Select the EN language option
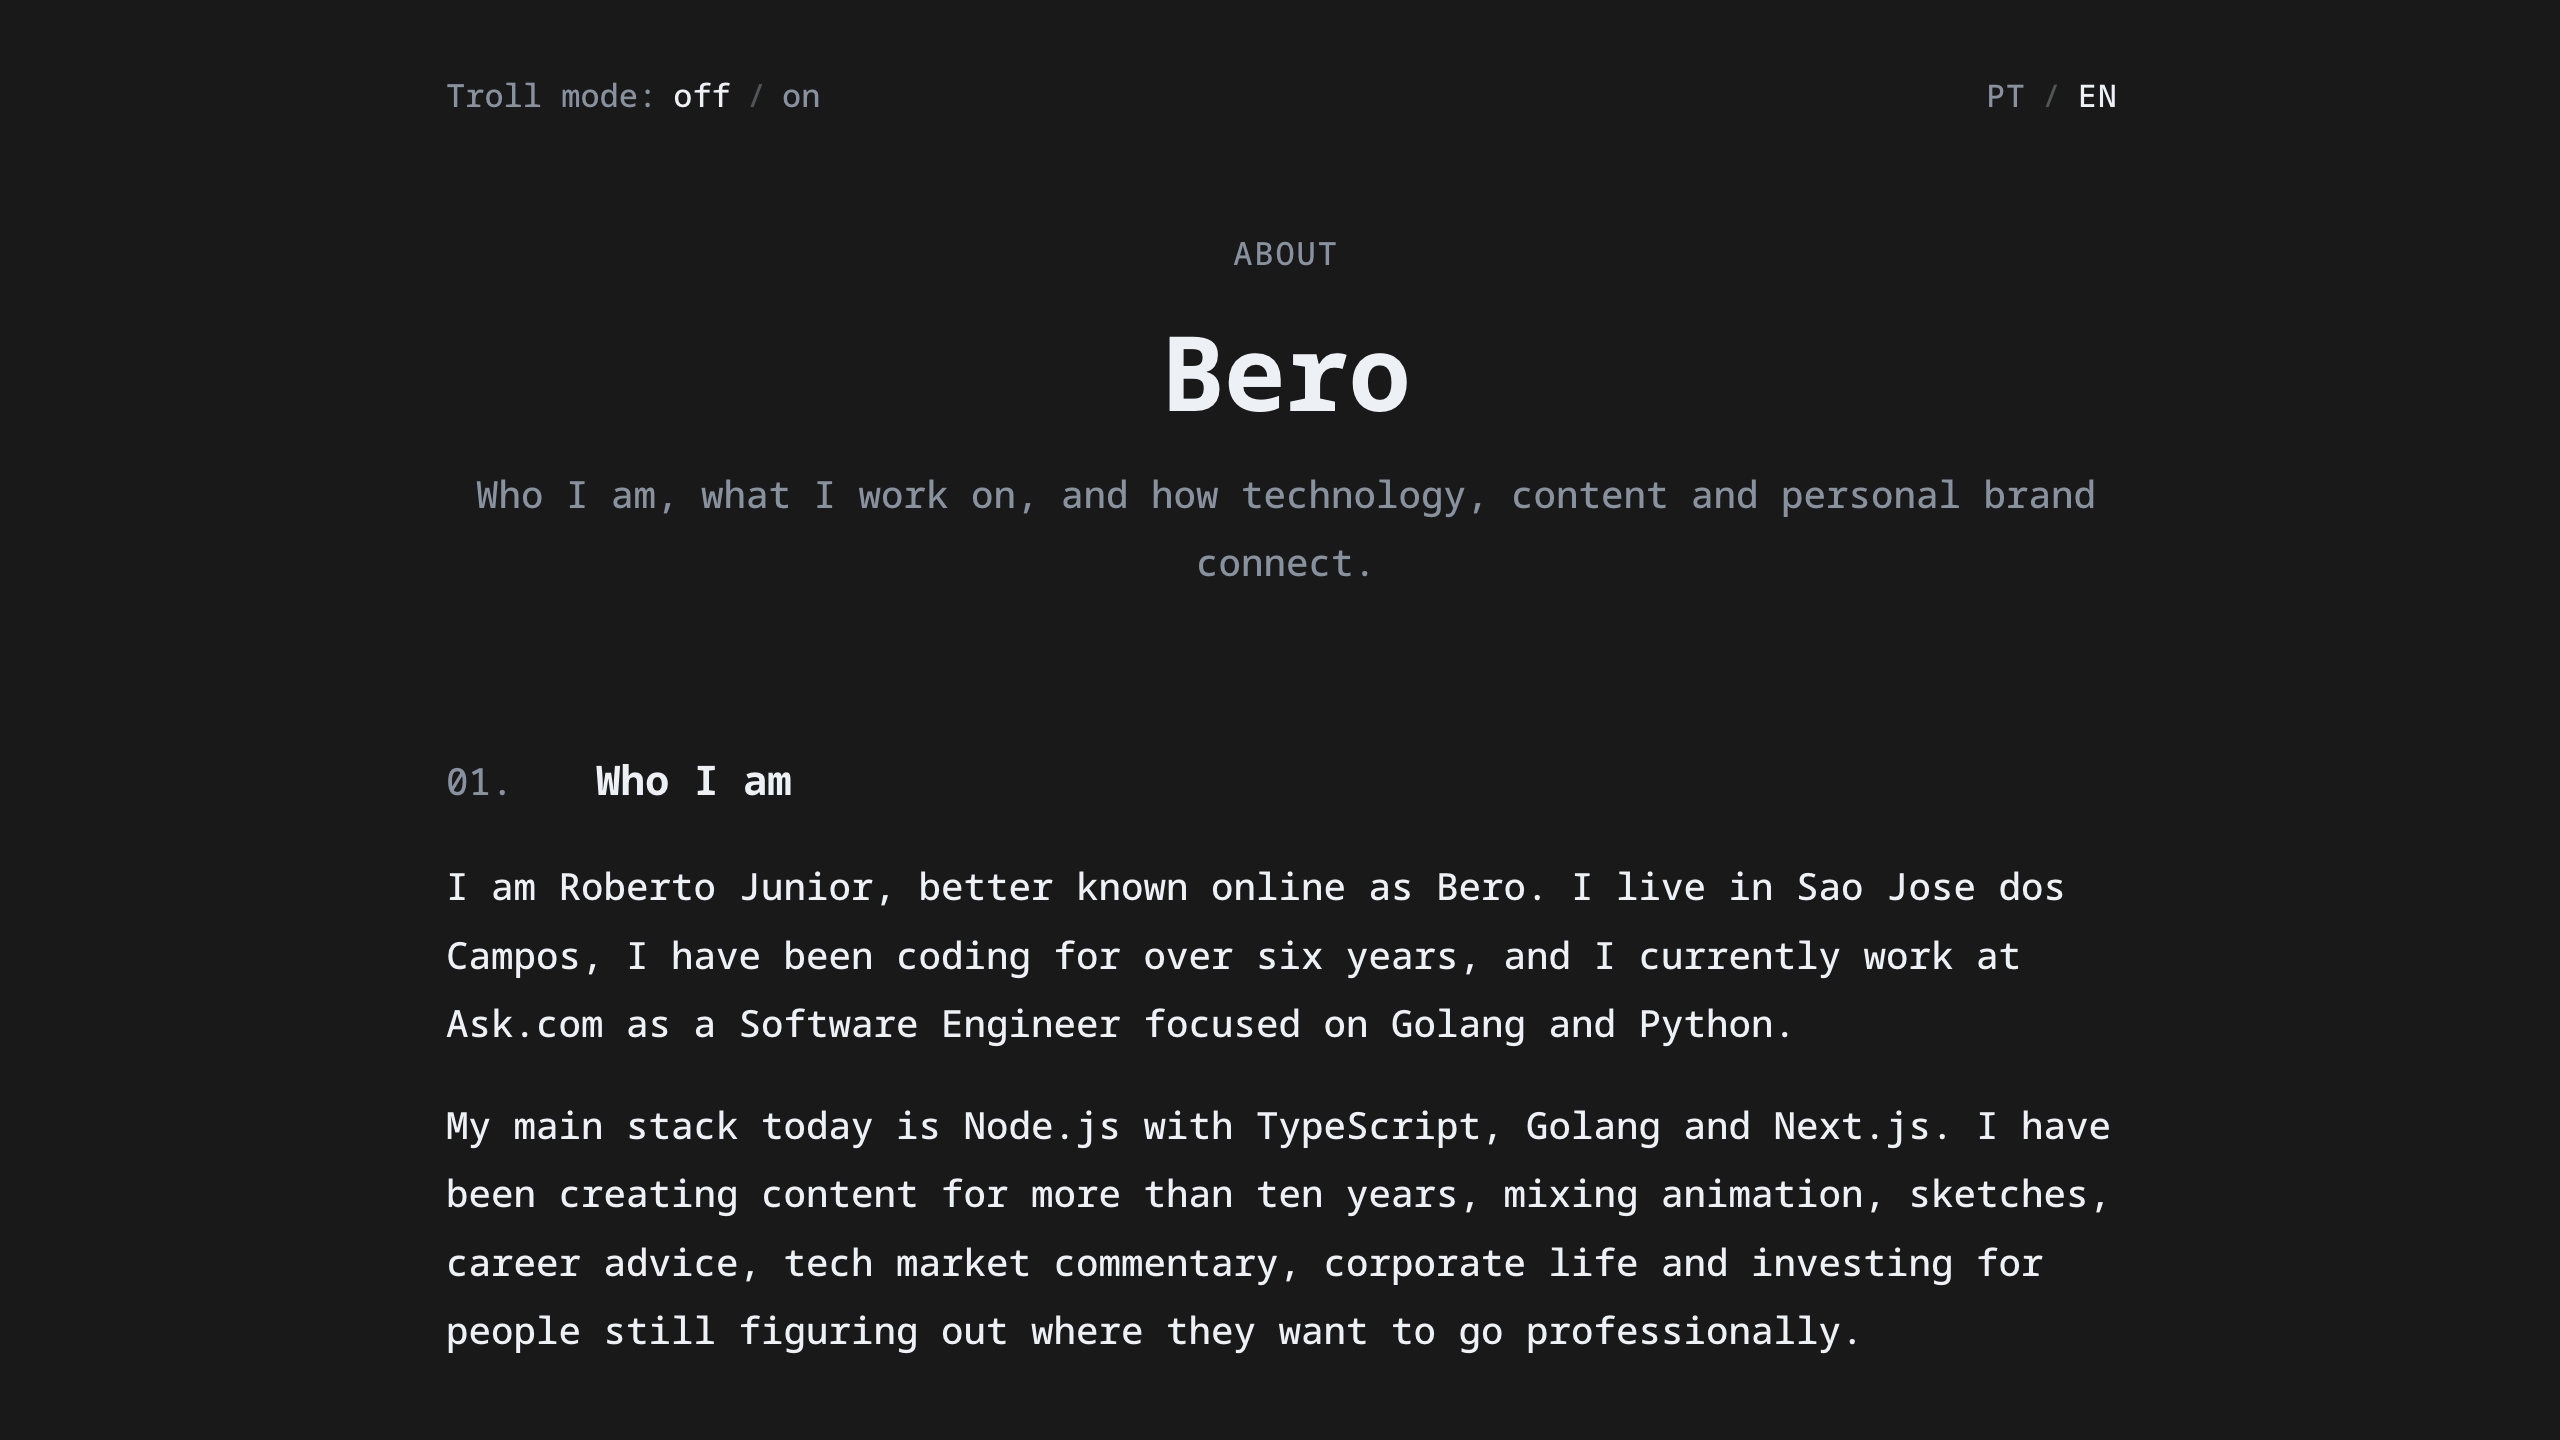The width and height of the screenshot is (2560, 1440). coord(2097,97)
